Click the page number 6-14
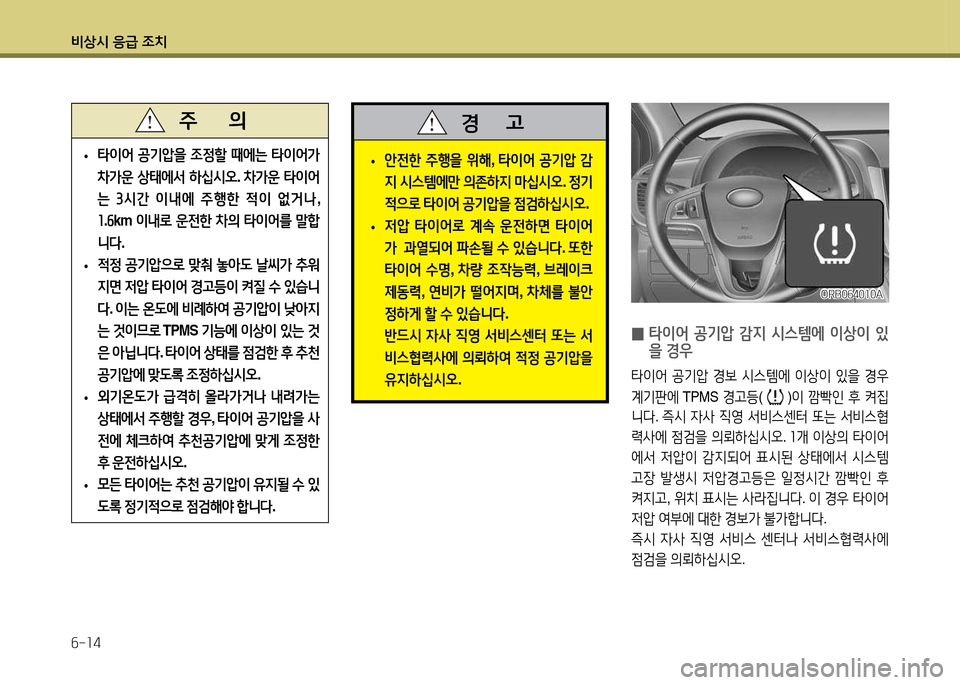This screenshot has width=960, height=685. pos(86,643)
